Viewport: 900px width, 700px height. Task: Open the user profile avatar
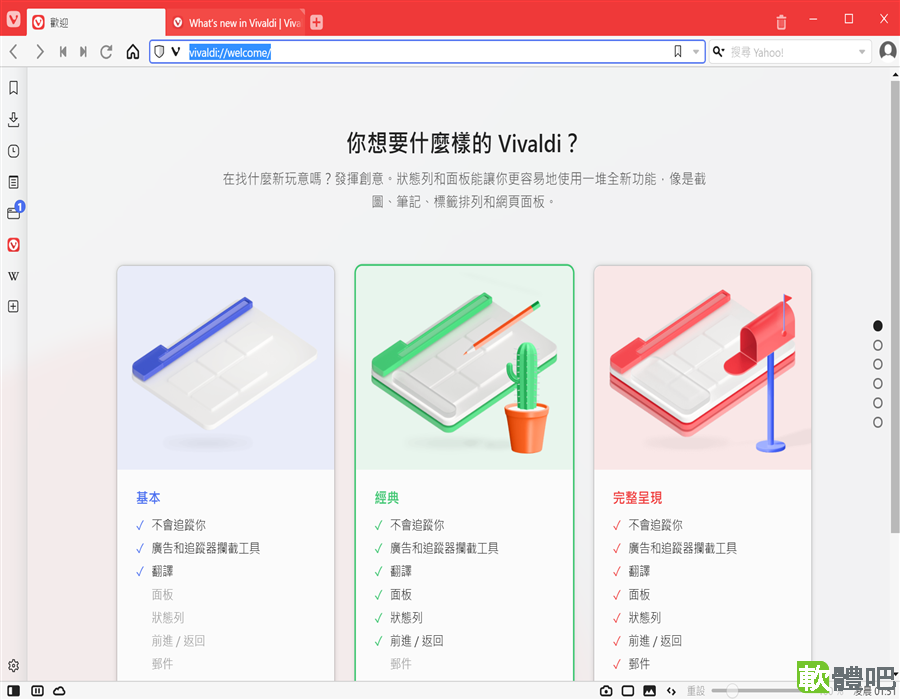coord(887,52)
